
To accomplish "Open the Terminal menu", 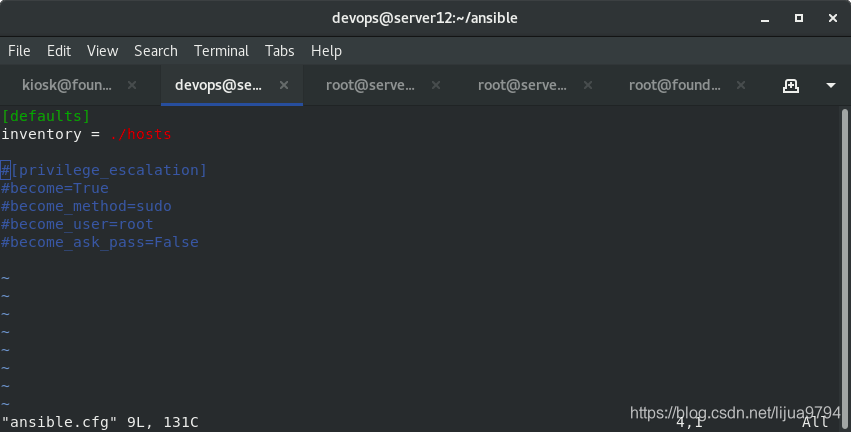I will pos(221,51).
